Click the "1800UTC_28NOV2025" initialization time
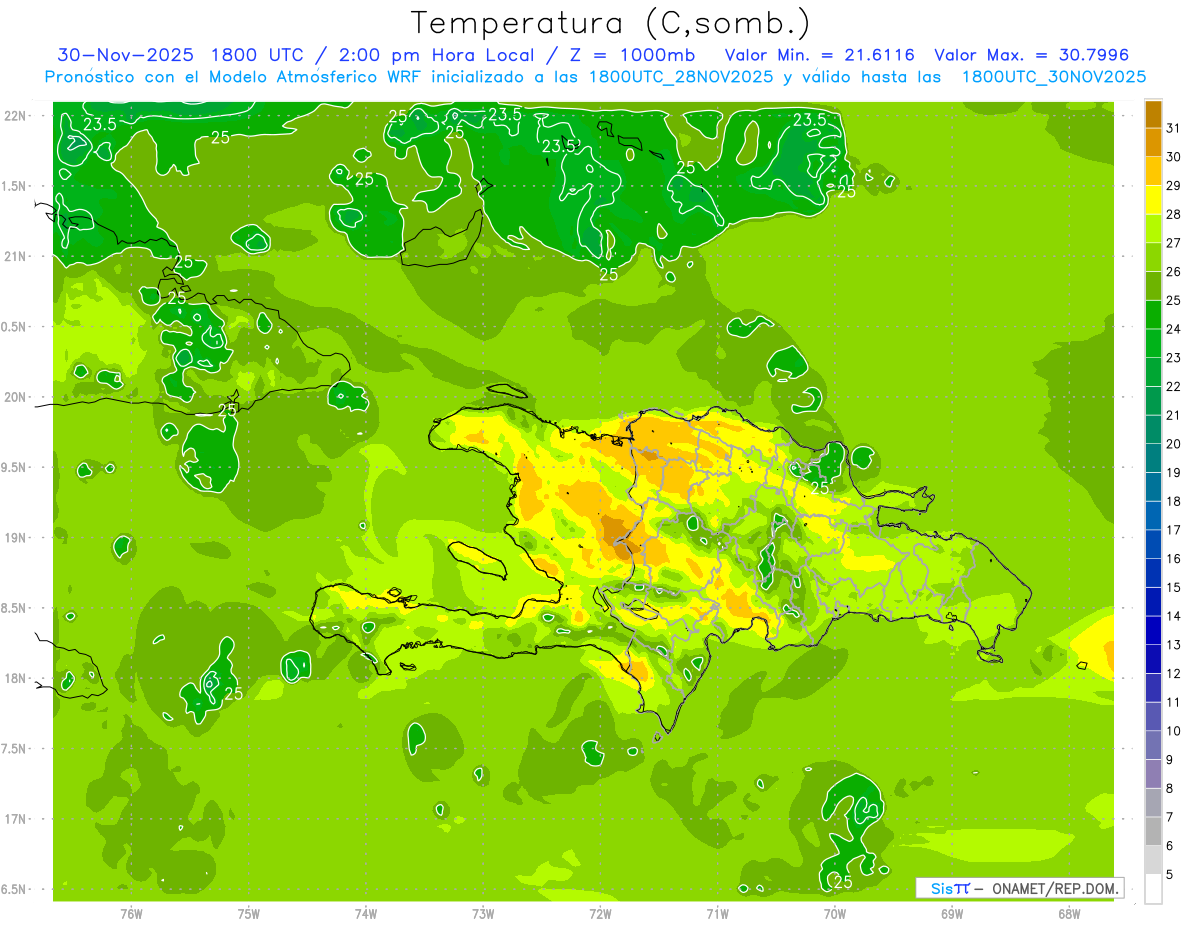This screenshot has width=1200, height=927. [681, 77]
